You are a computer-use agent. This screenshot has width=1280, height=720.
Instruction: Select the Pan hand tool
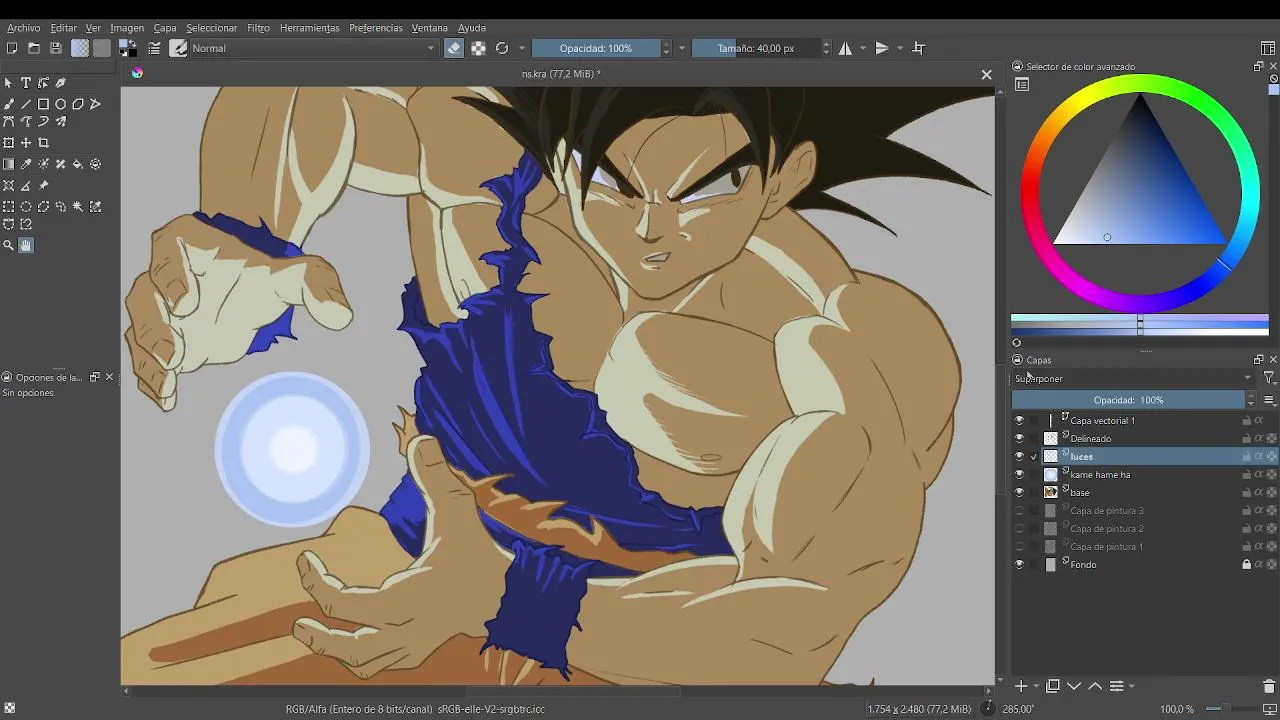(x=26, y=245)
